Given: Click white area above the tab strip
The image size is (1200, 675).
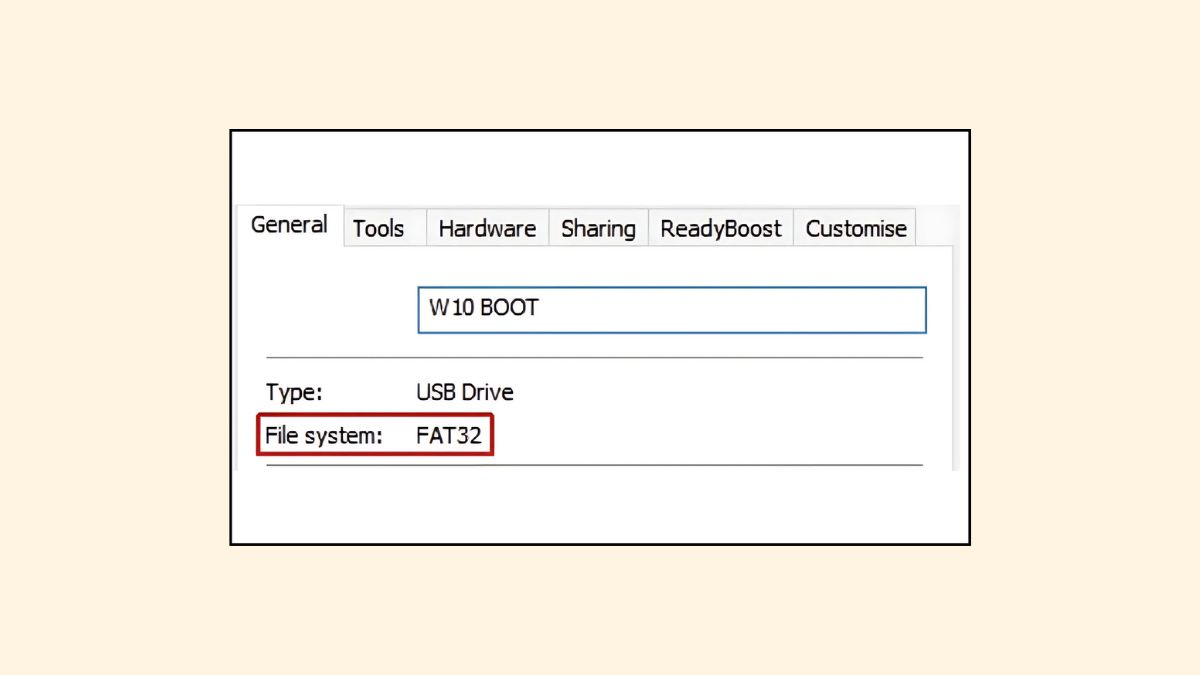Looking at the screenshot, I should 600,168.
